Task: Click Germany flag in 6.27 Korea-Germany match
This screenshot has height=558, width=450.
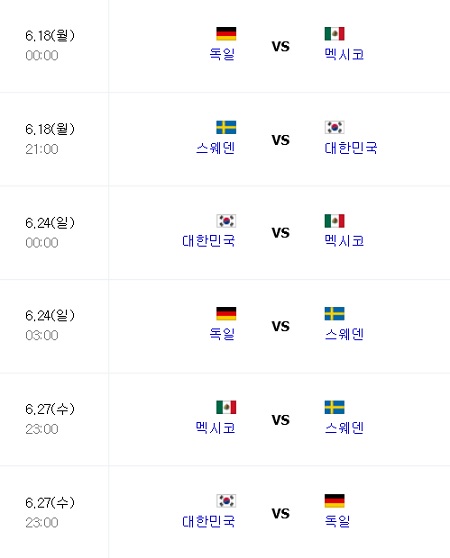Action: [x=334, y=501]
